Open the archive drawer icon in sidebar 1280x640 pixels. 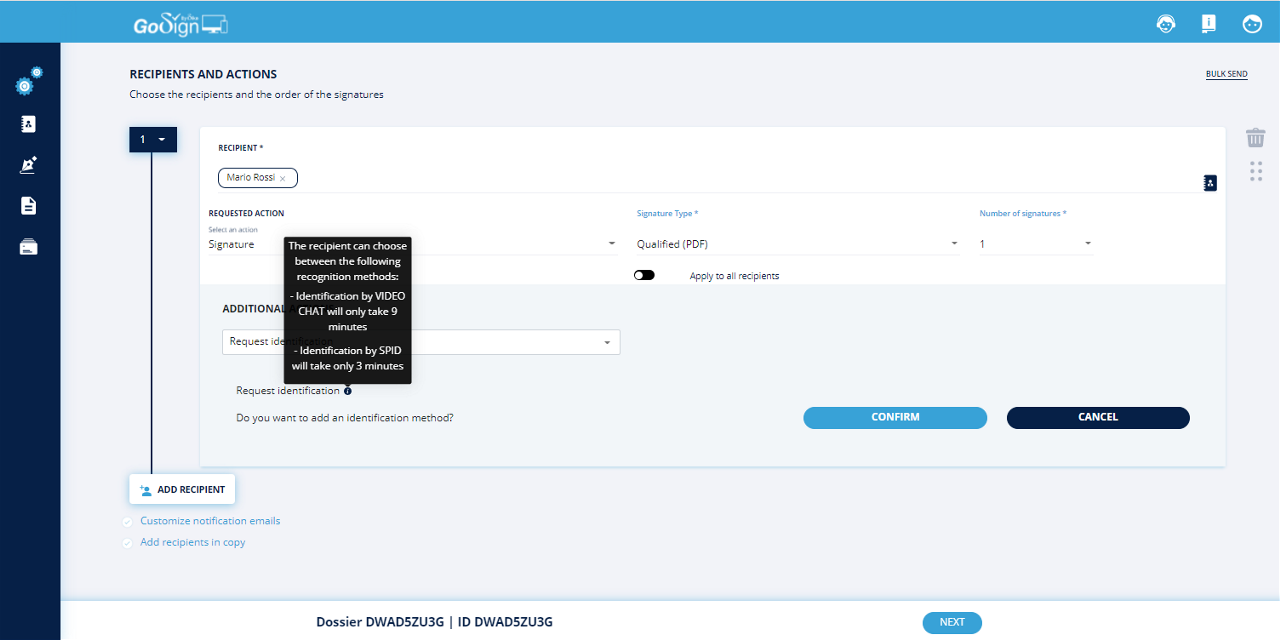pyautogui.click(x=29, y=247)
